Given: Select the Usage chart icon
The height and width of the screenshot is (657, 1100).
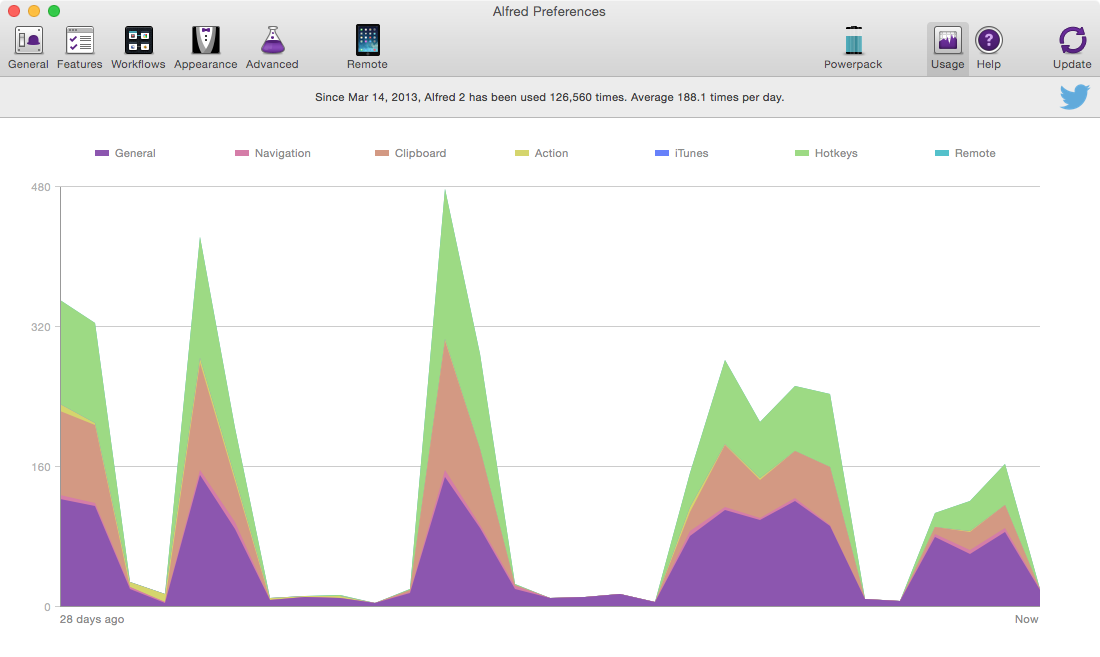Looking at the screenshot, I should pos(948,41).
